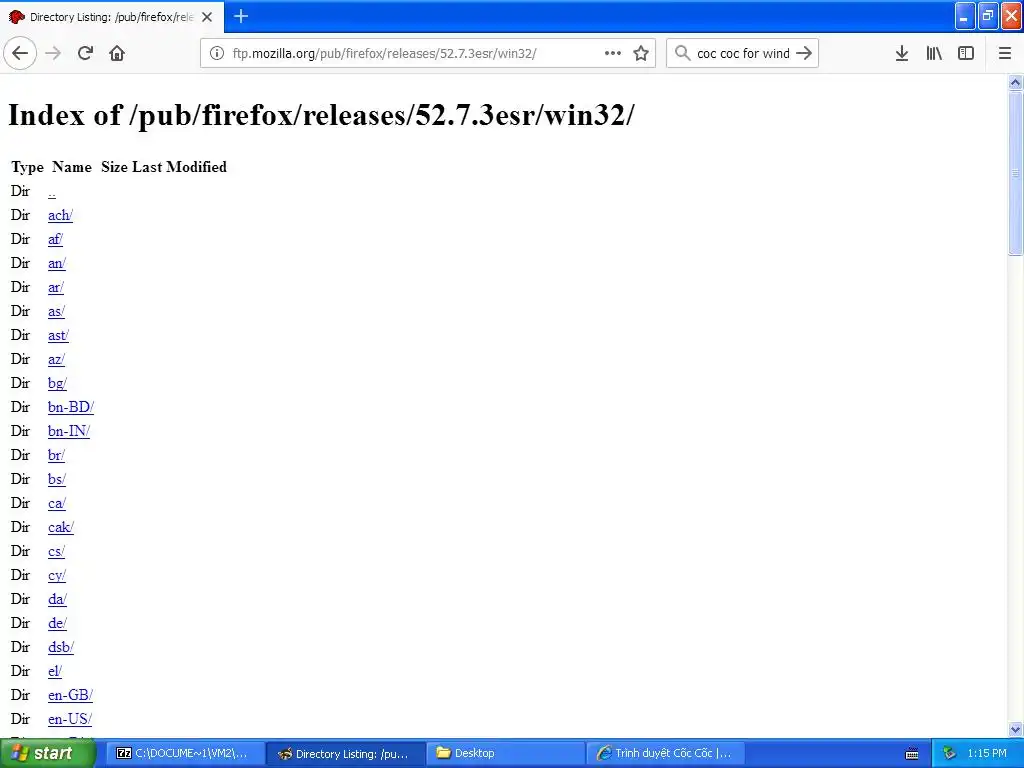Switch to 7-Zip C:\DOCUME~1 taskbar window
This screenshot has width=1024, height=768.
(x=186, y=753)
